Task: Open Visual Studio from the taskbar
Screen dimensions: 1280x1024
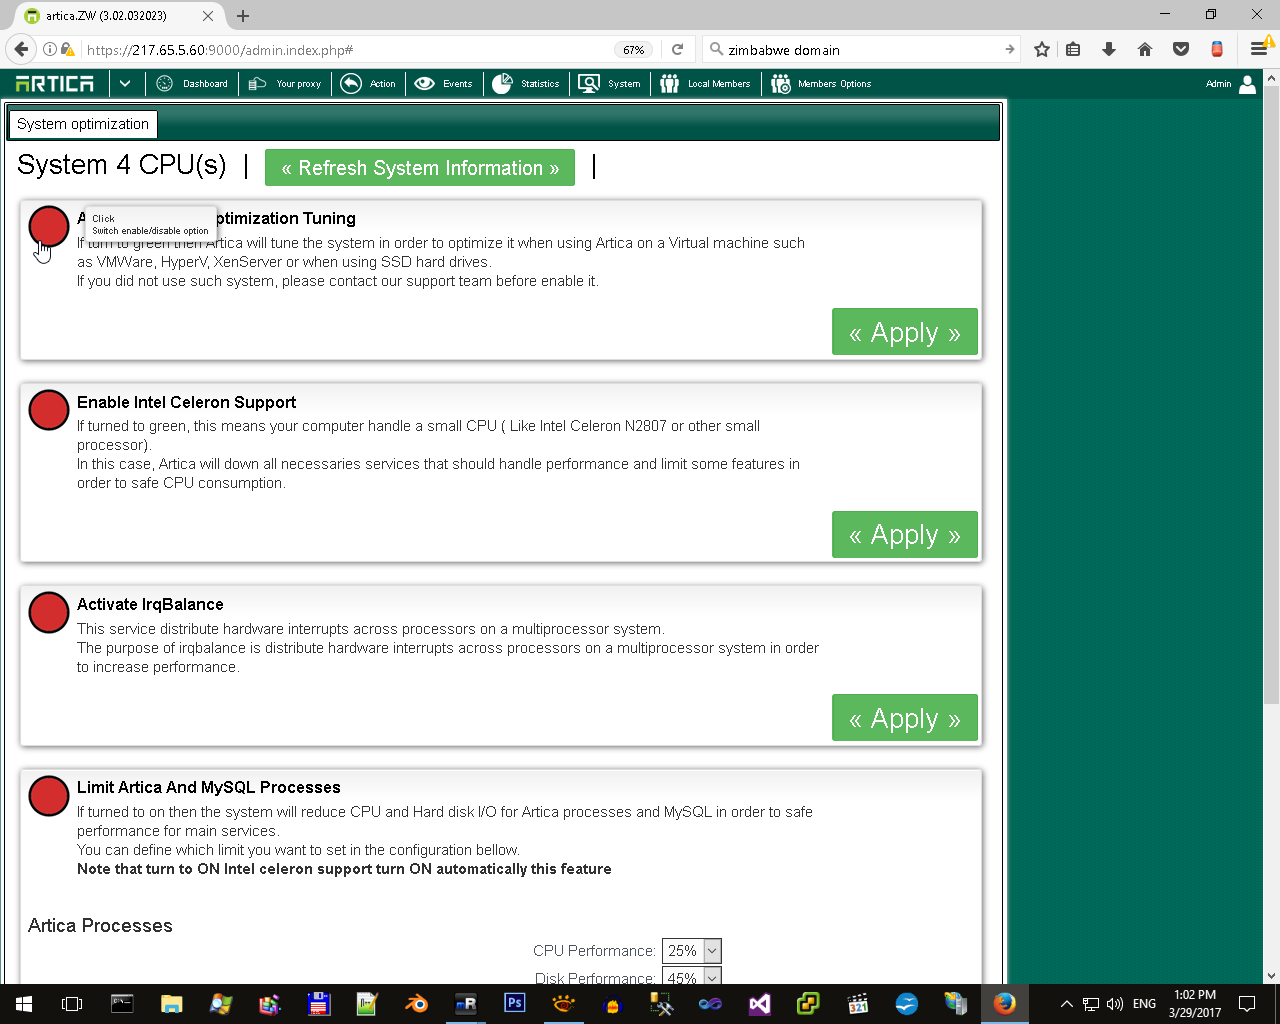Action: point(760,1003)
